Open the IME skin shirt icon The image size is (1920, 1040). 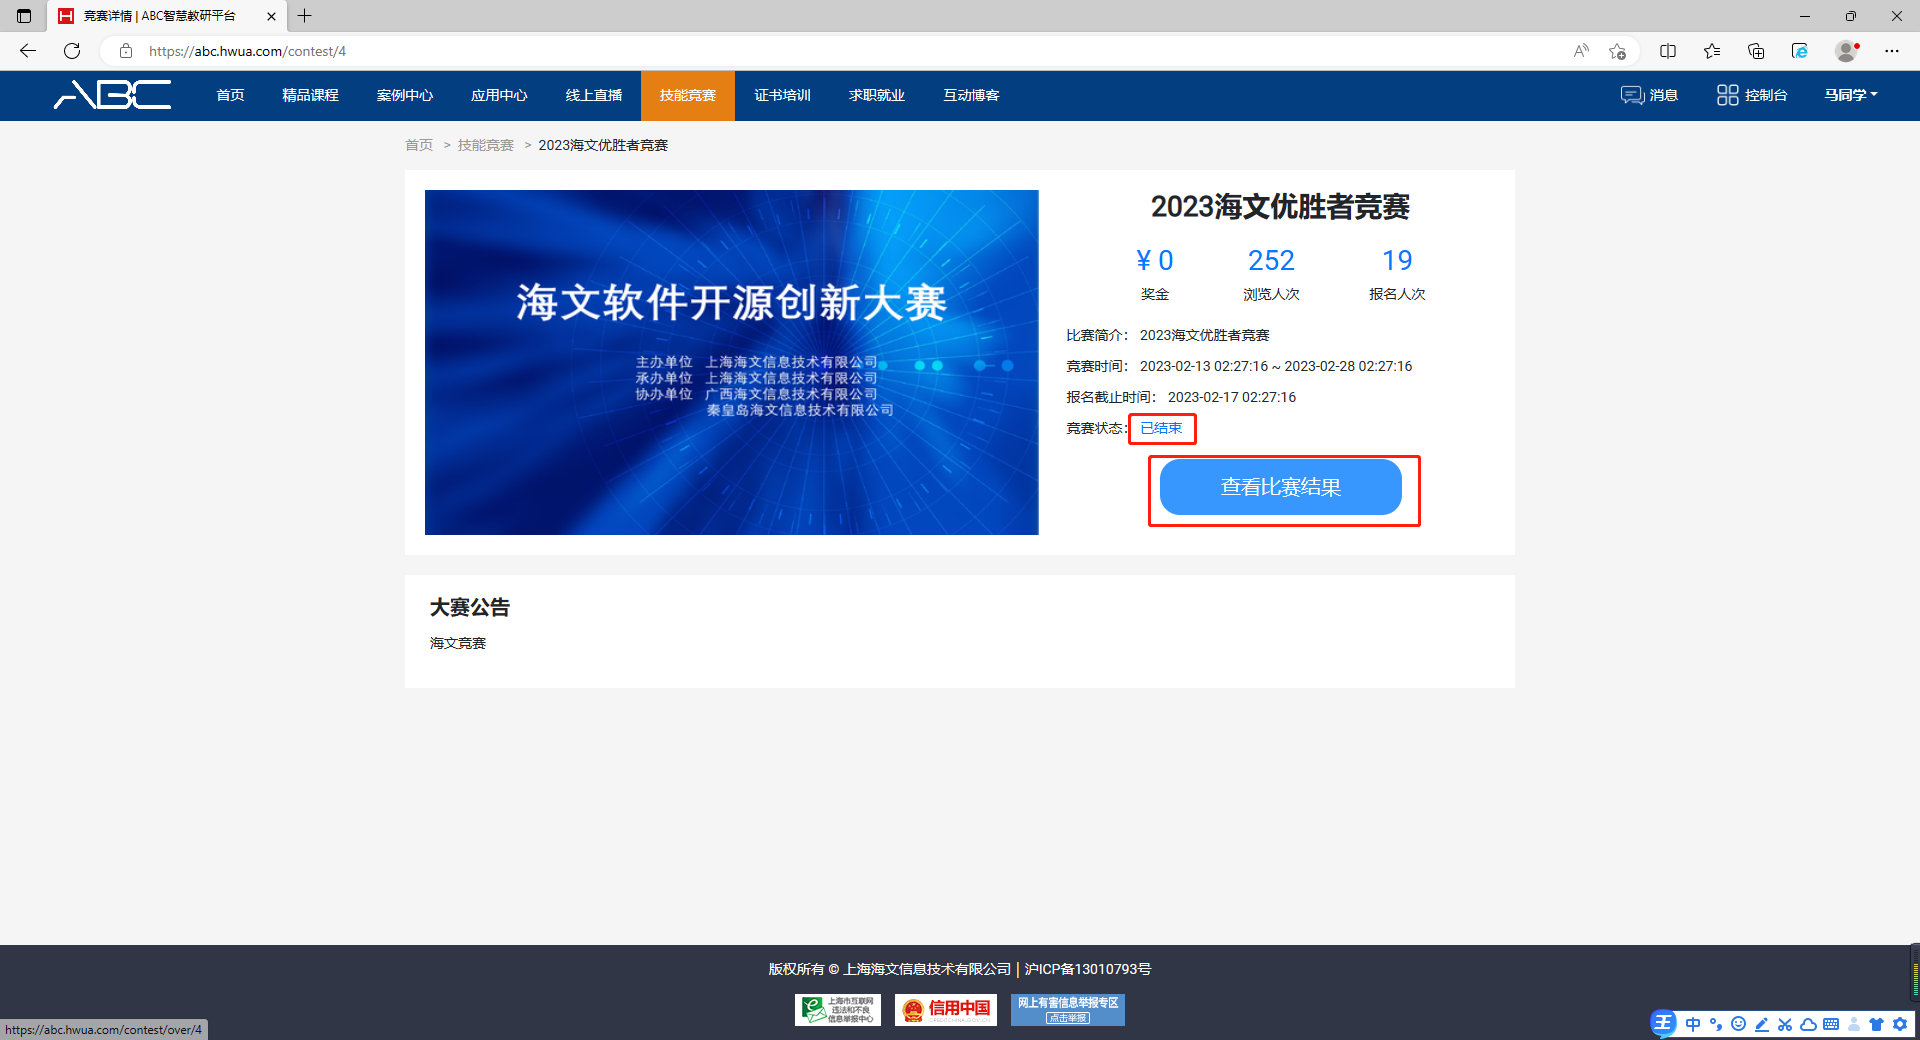tap(1877, 1024)
